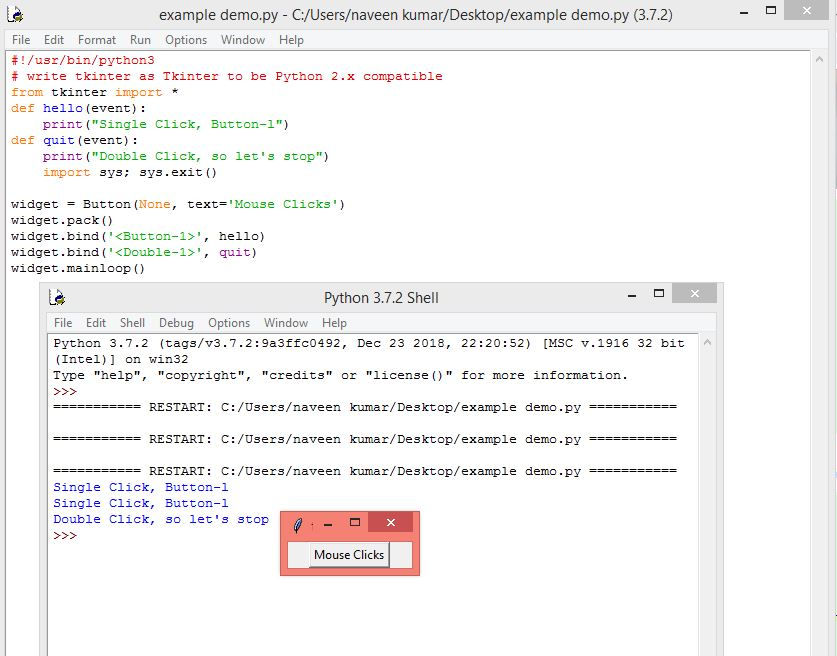Open the editor's Options menu
The height and width of the screenshot is (656, 837).
tap(186, 40)
